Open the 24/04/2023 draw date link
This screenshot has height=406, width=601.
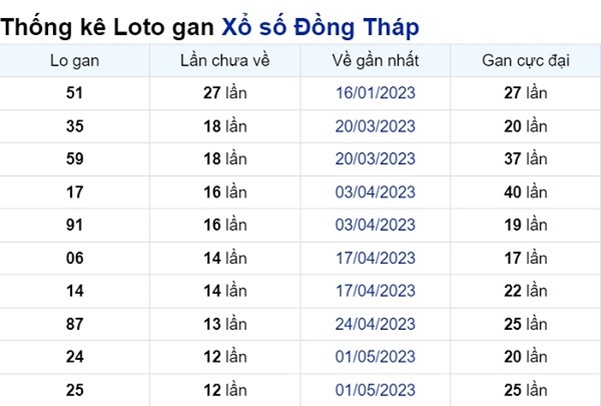pyautogui.click(x=376, y=324)
